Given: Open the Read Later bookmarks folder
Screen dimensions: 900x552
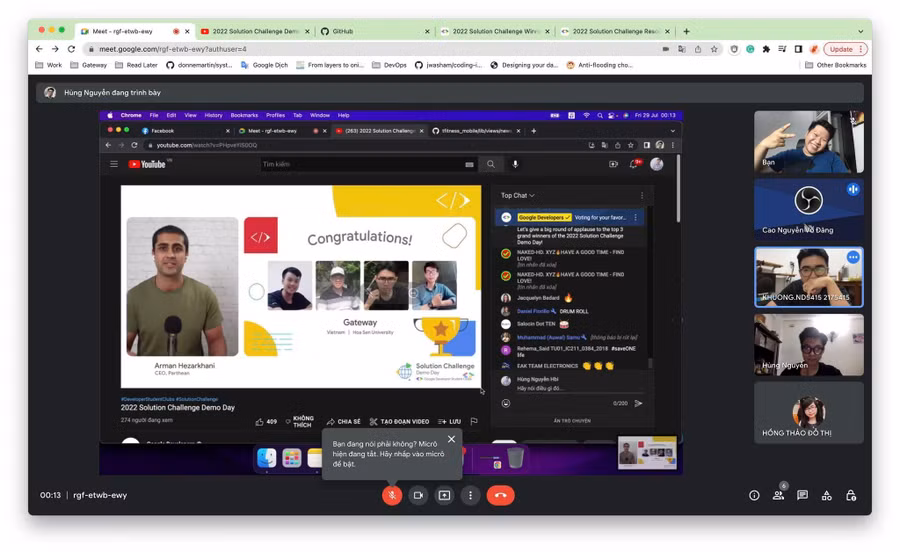Looking at the screenshot, I should (x=136, y=65).
